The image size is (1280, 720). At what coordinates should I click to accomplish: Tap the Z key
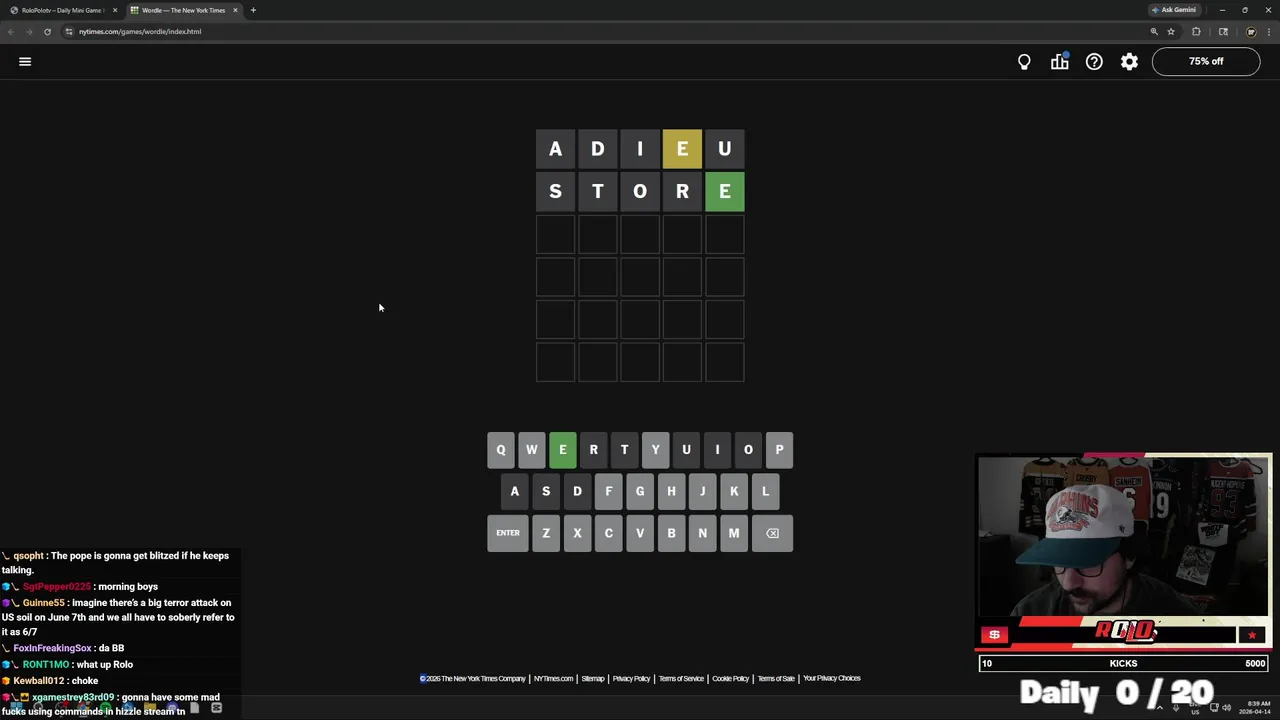(546, 533)
